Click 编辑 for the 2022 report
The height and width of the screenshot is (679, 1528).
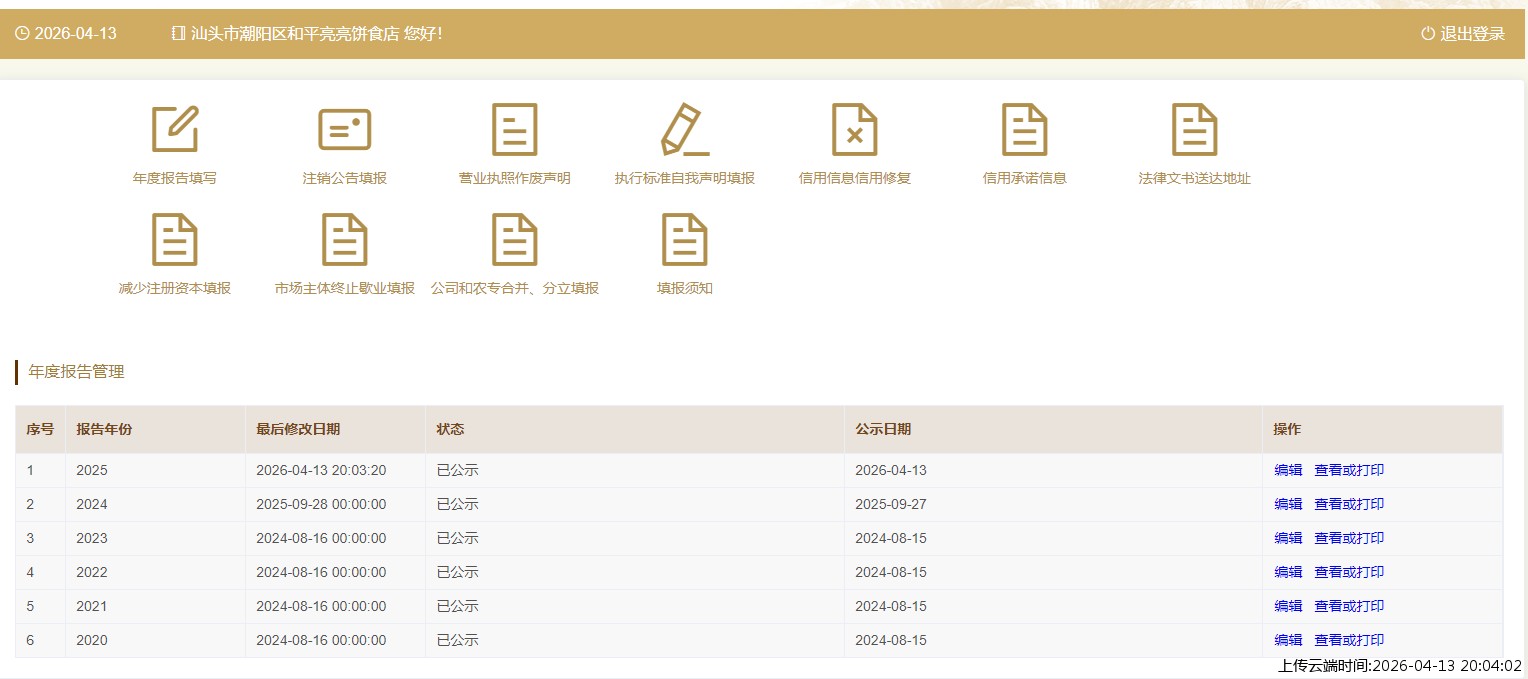coord(1288,572)
